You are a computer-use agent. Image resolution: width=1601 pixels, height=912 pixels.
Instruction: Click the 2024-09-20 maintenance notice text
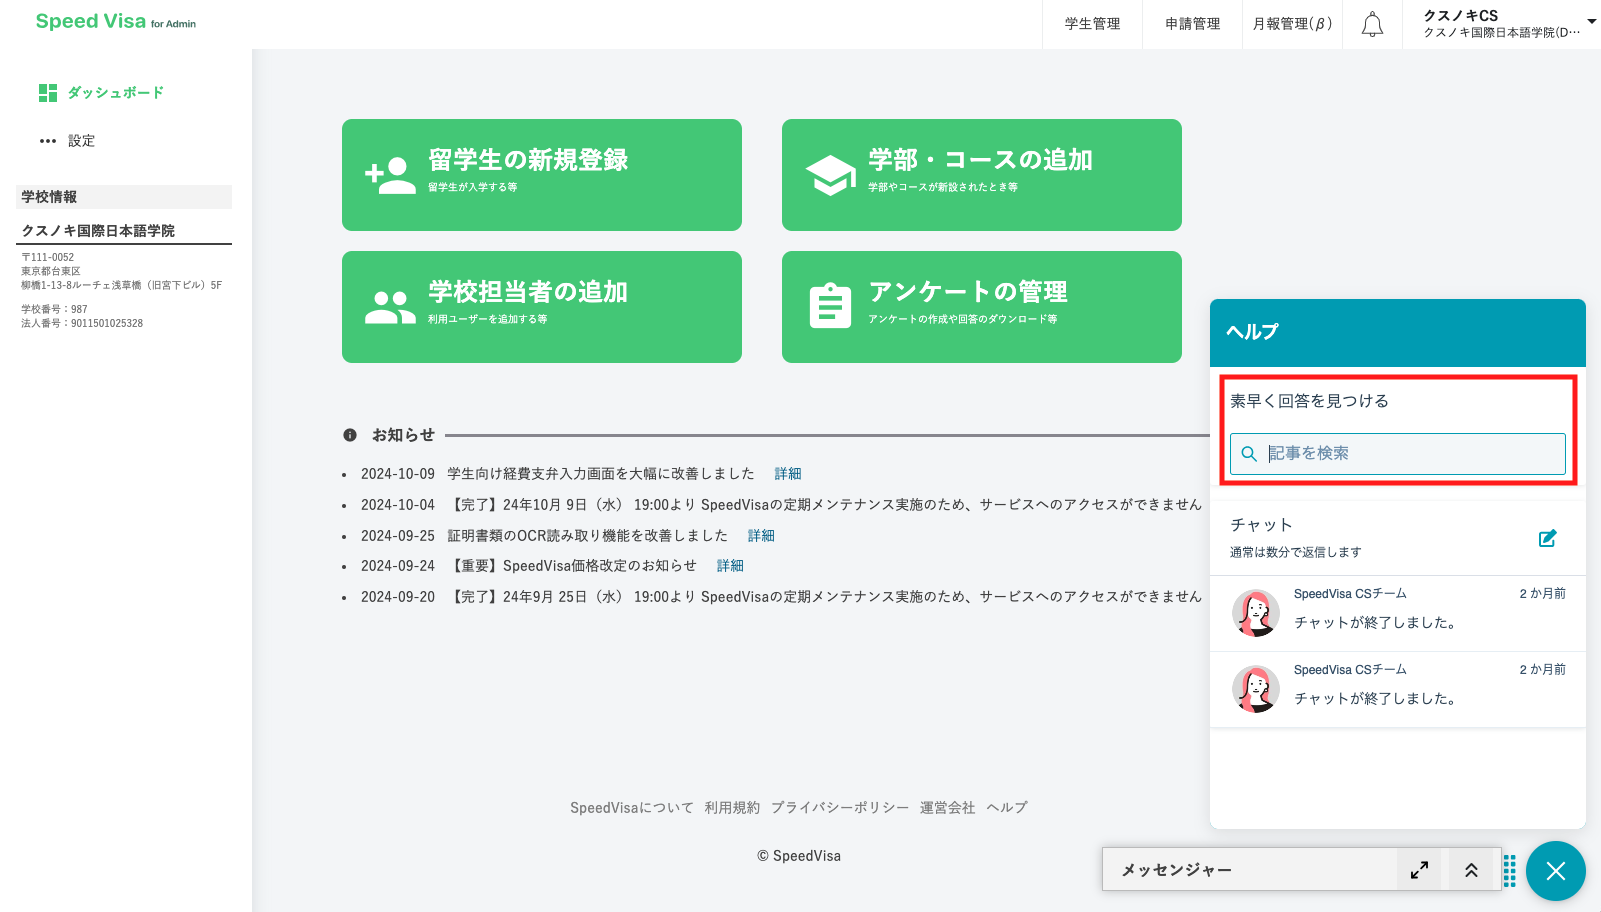(825, 597)
